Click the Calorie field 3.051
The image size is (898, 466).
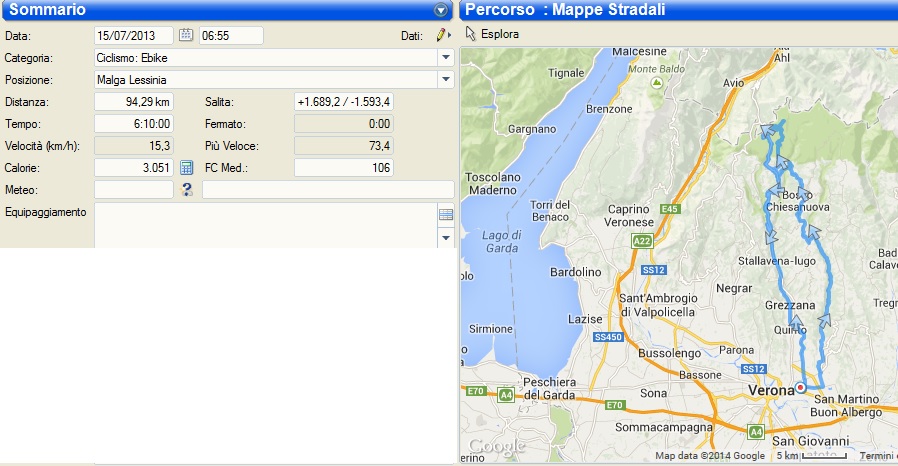point(133,168)
